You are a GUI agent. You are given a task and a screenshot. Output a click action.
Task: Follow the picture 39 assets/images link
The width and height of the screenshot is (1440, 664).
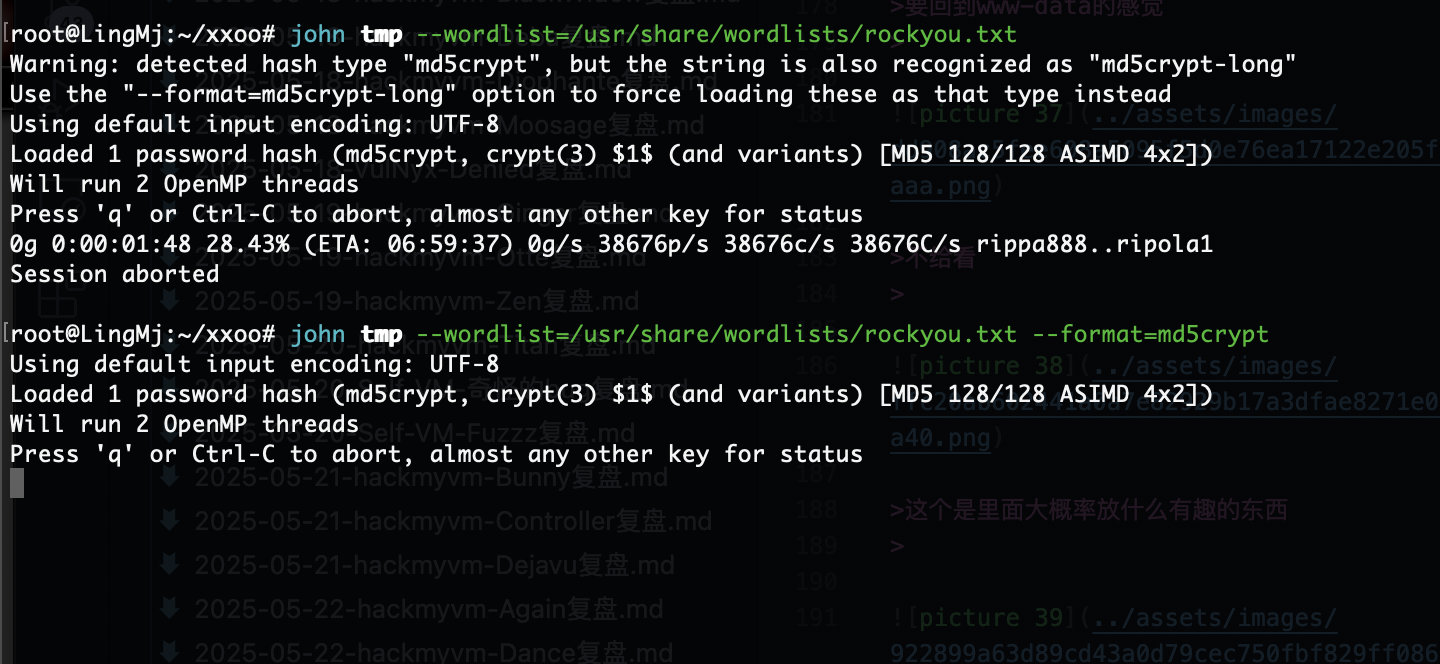[1214, 618]
